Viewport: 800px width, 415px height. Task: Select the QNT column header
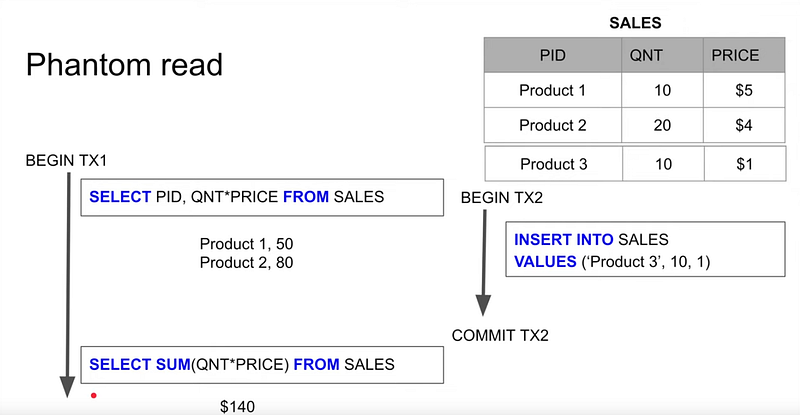coord(662,55)
